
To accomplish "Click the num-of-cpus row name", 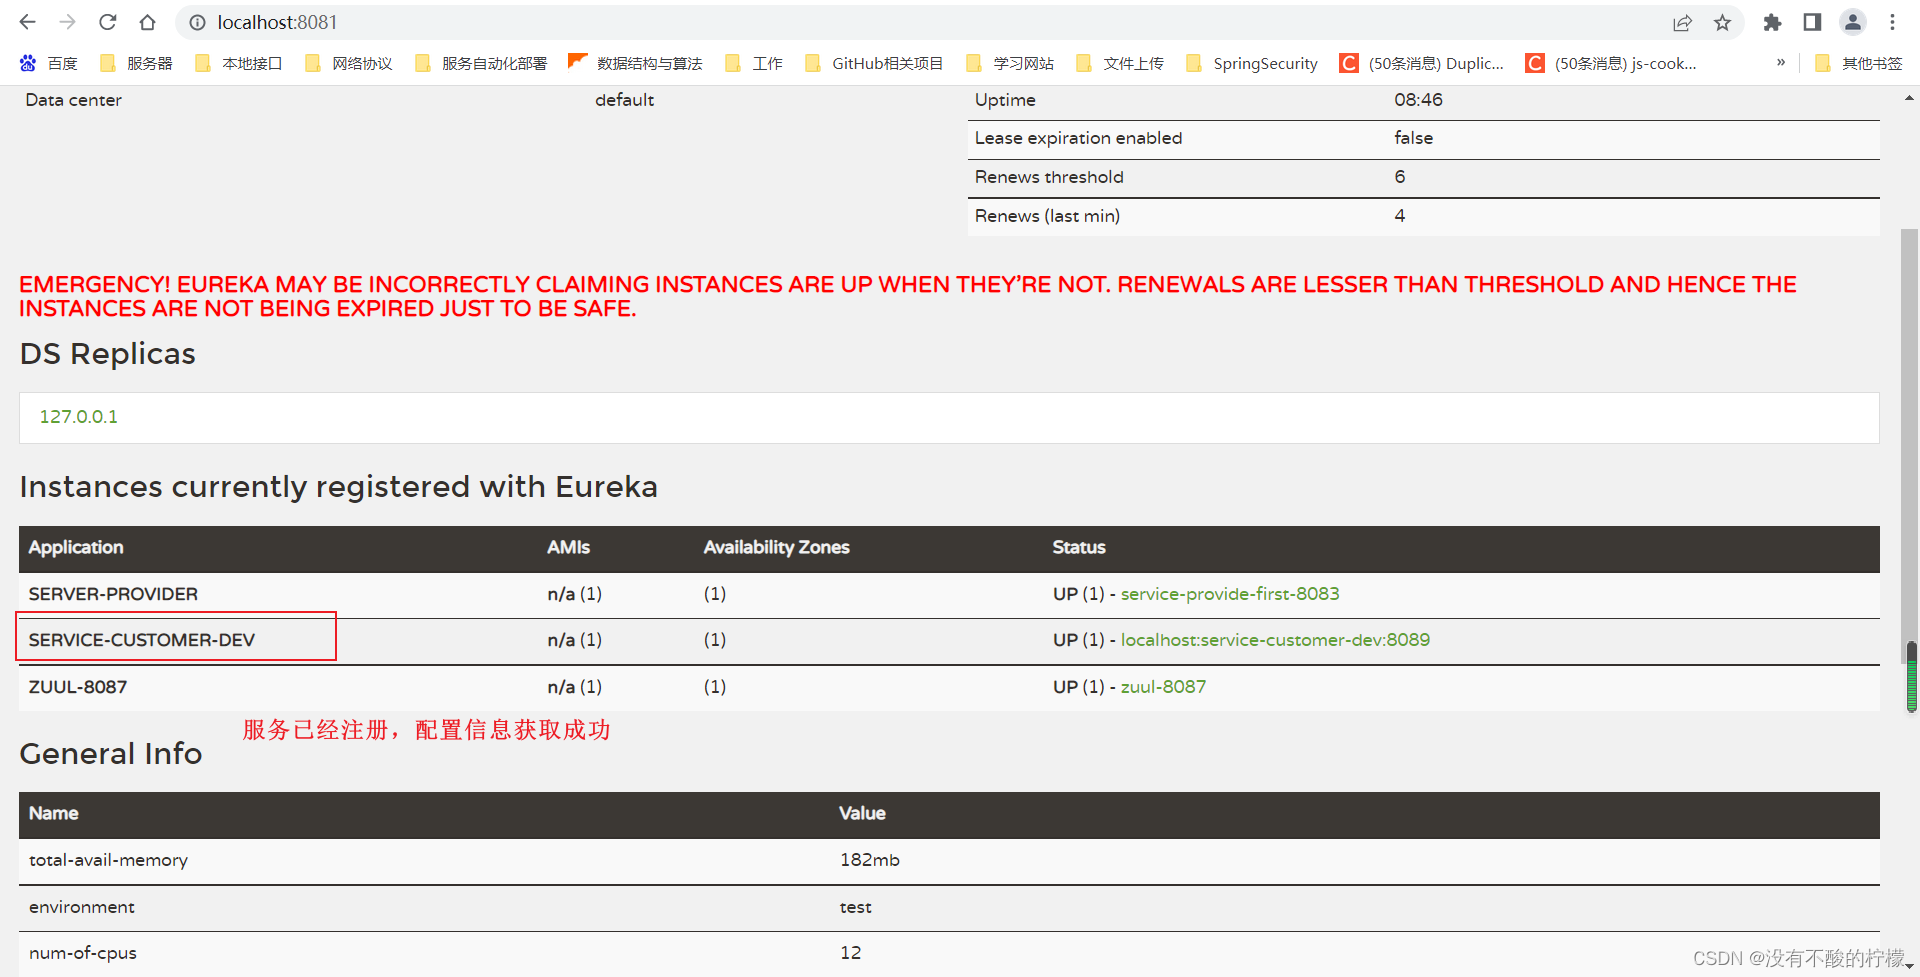I will pyautogui.click(x=83, y=953).
